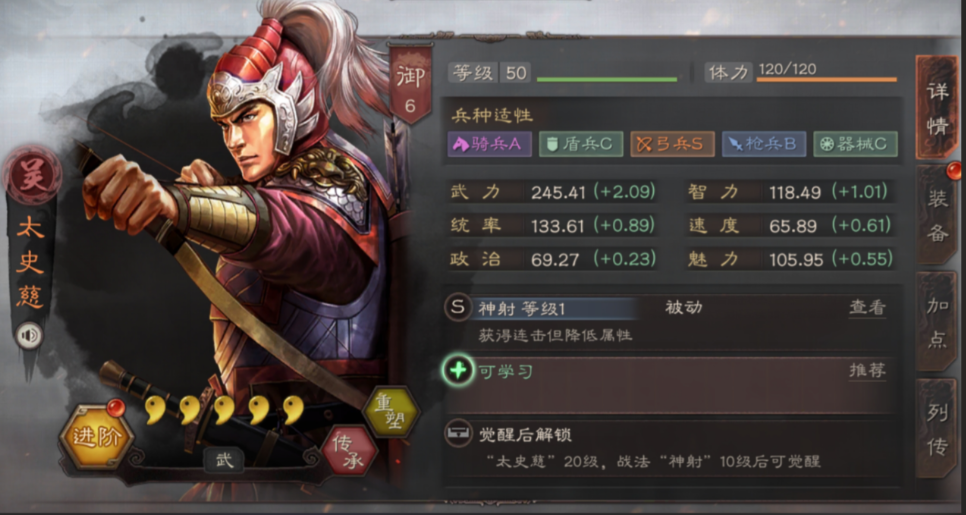Screen dimensions: 966x515
Task: Open the 列传 tab
Action: click(938, 429)
